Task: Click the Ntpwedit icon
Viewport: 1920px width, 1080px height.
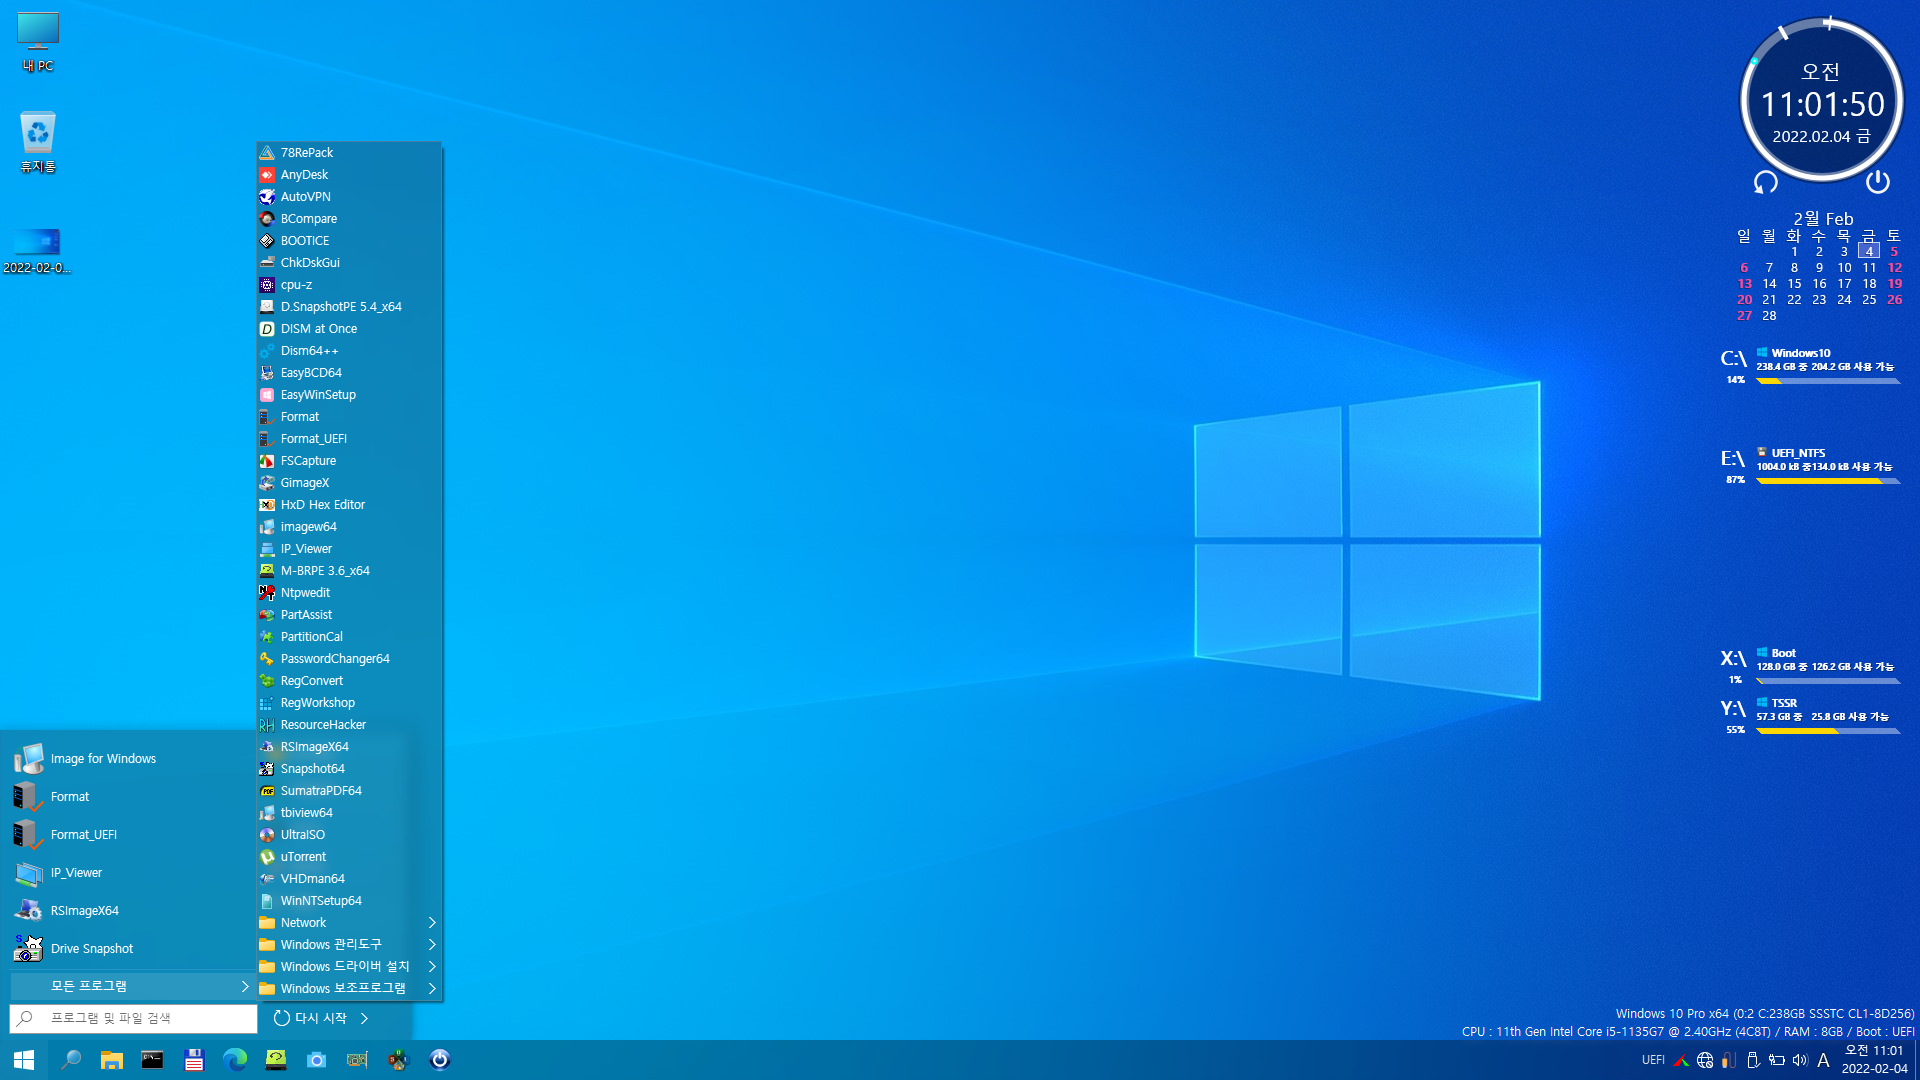Action: point(267,593)
